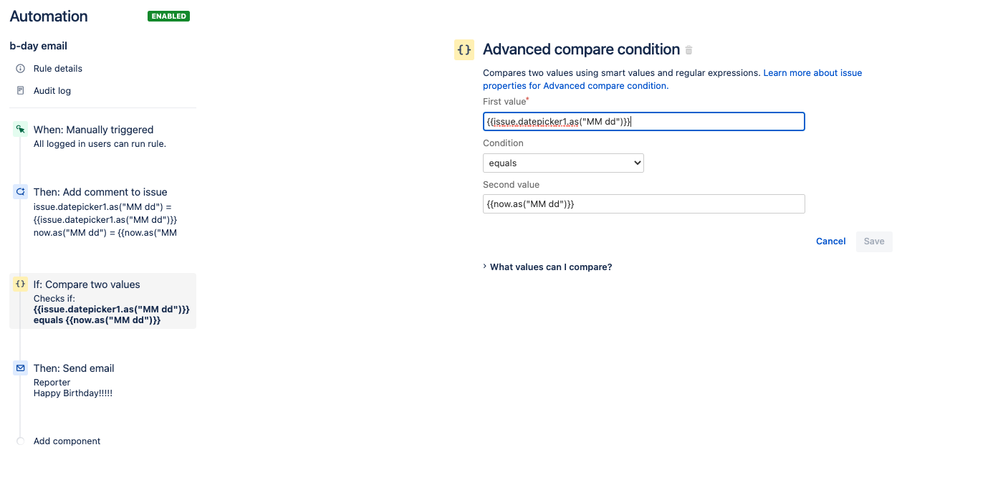Click the Add comment refresh icon
The height and width of the screenshot is (503, 998).
(x=20, y=192)
